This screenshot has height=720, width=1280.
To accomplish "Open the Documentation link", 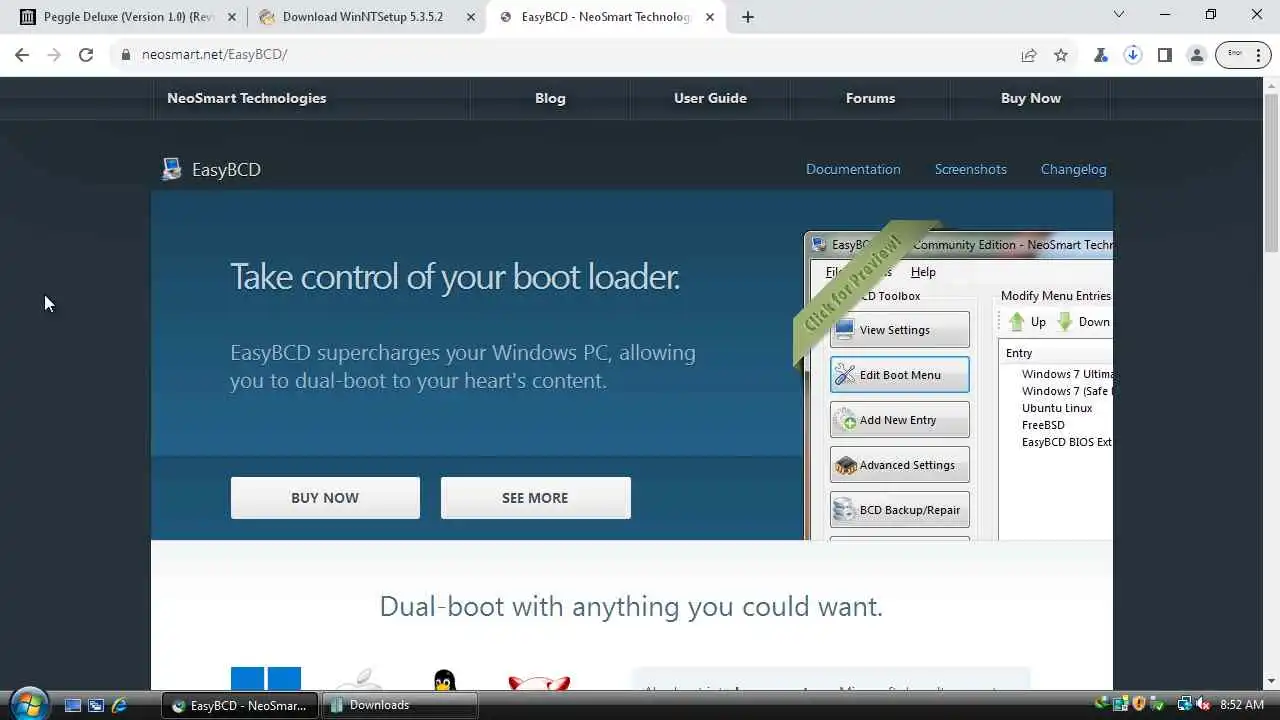I will tap(853, 169).
